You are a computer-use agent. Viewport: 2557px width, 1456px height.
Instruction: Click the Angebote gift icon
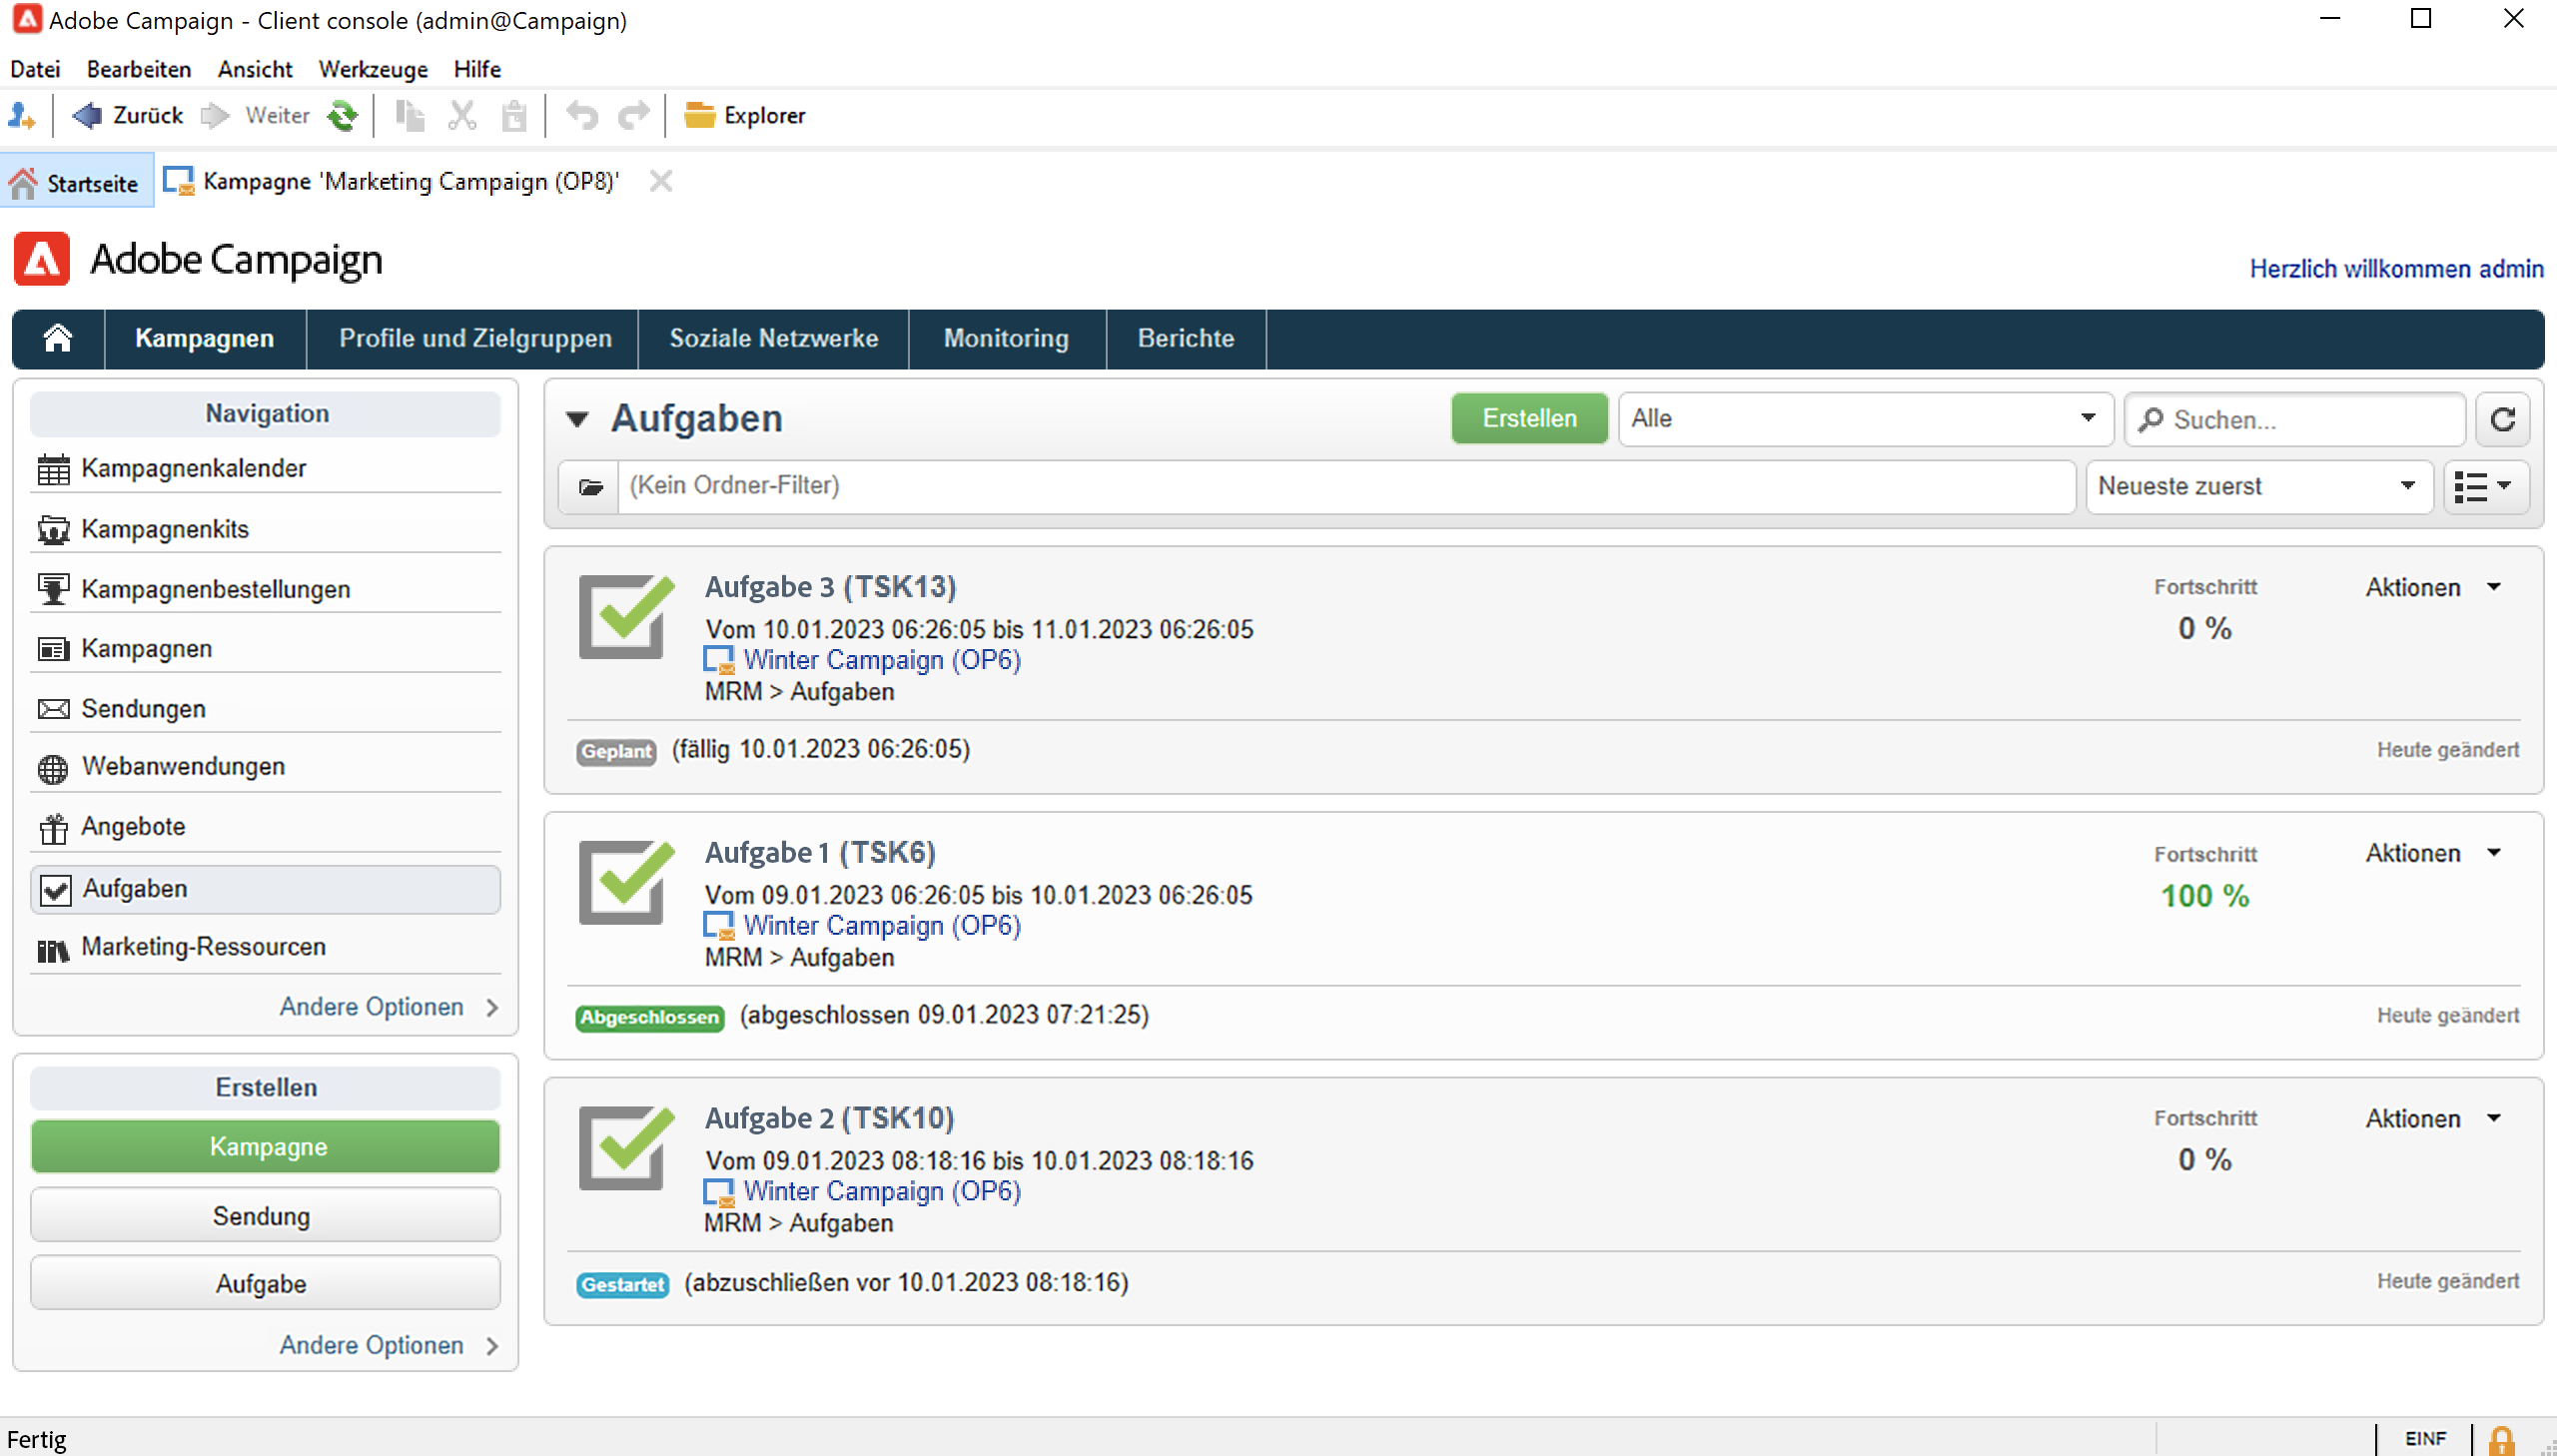pyautogui.click(x=53, y=828)
